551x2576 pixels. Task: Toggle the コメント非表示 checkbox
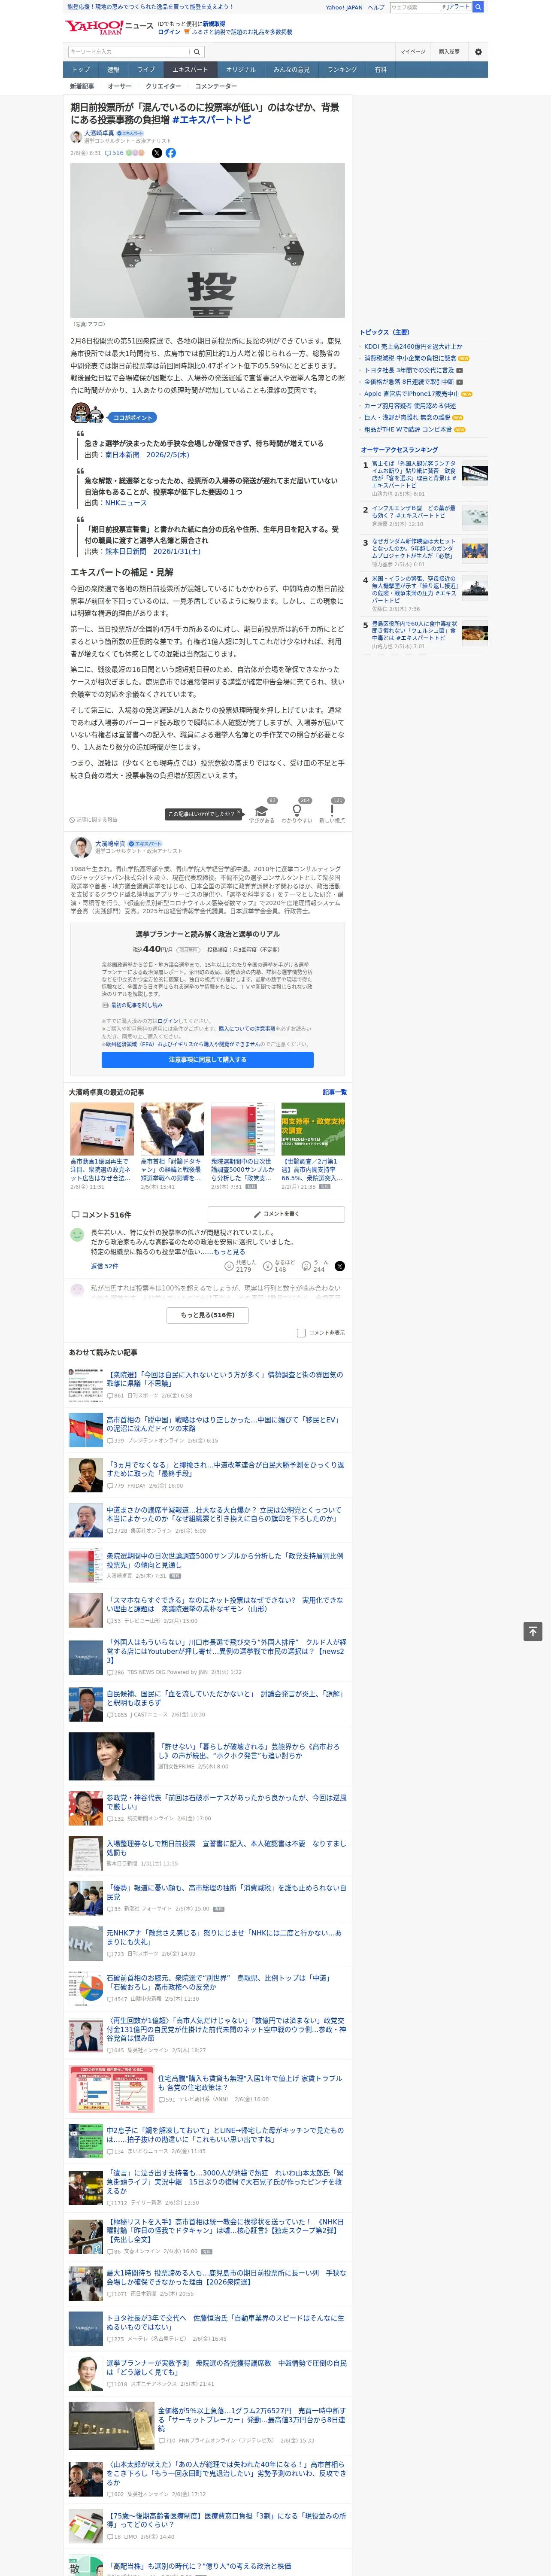[x=301, y=1333]
